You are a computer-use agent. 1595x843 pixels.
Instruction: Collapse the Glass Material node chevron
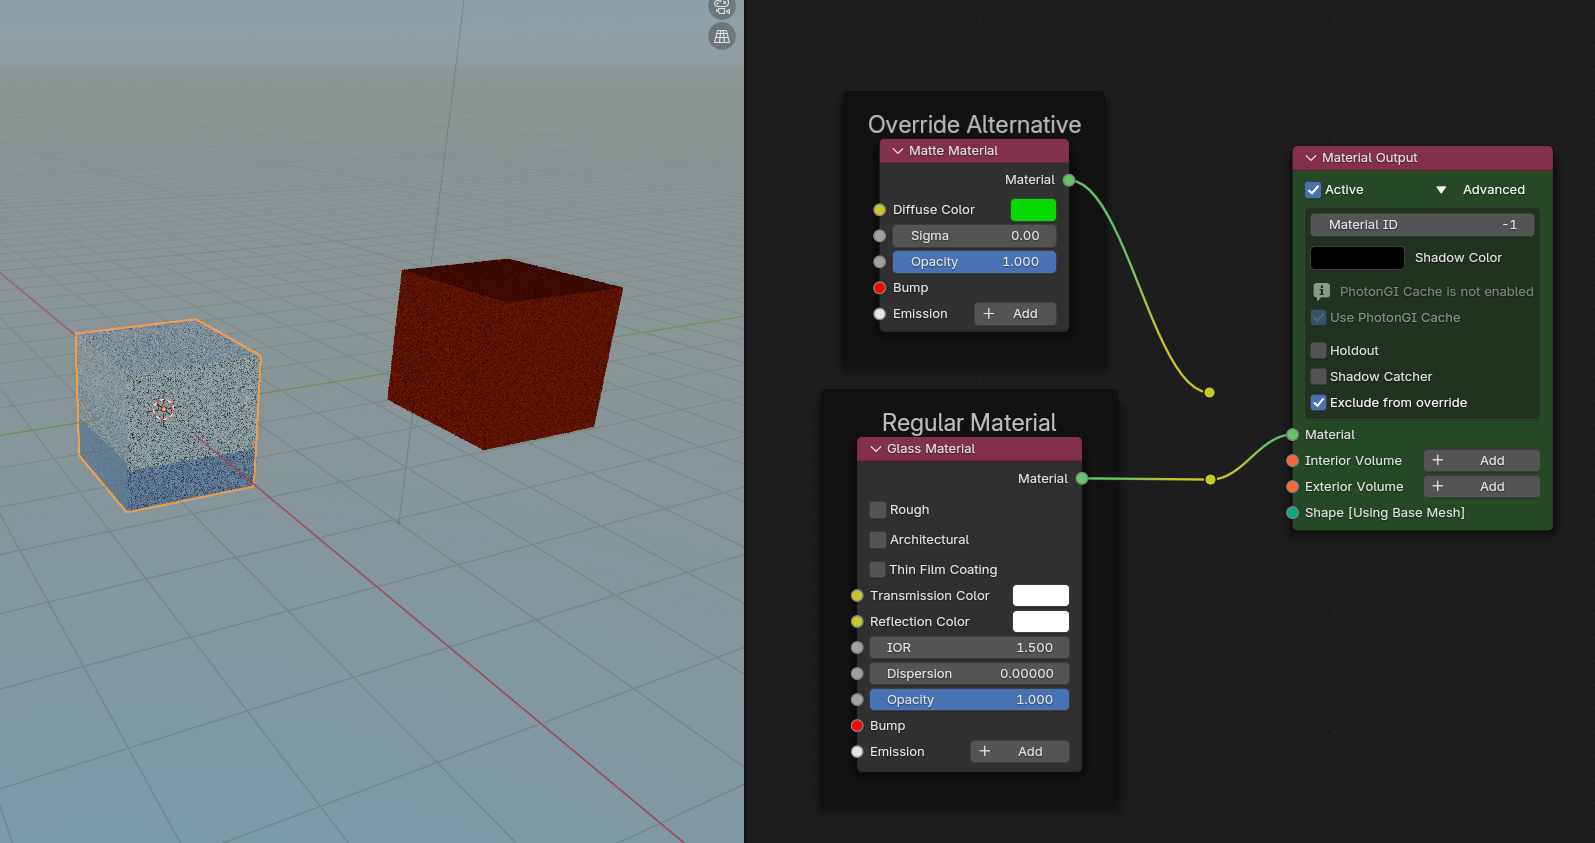pos(876,449)
